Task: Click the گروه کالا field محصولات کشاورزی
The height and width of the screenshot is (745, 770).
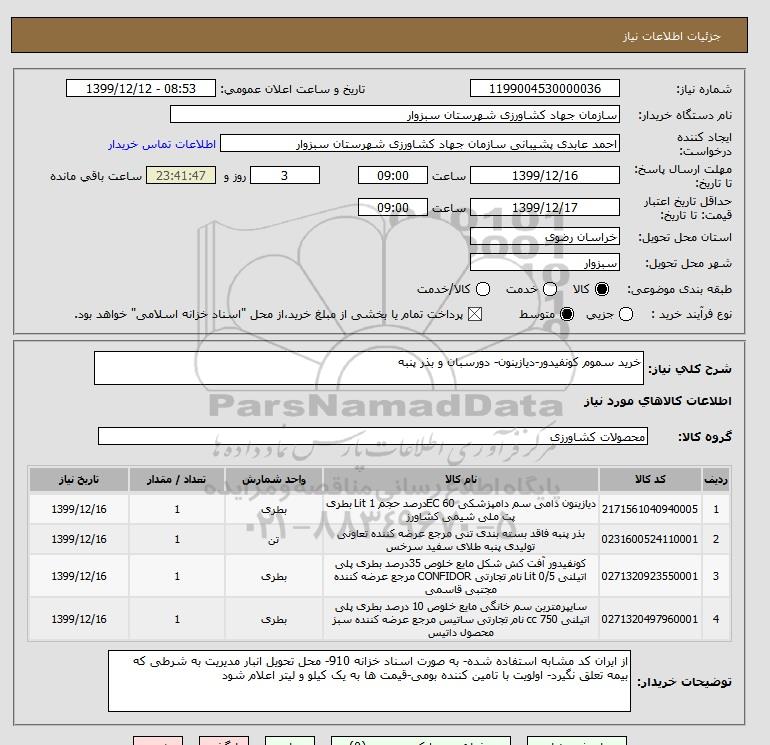Action: (x=373, y=436)
